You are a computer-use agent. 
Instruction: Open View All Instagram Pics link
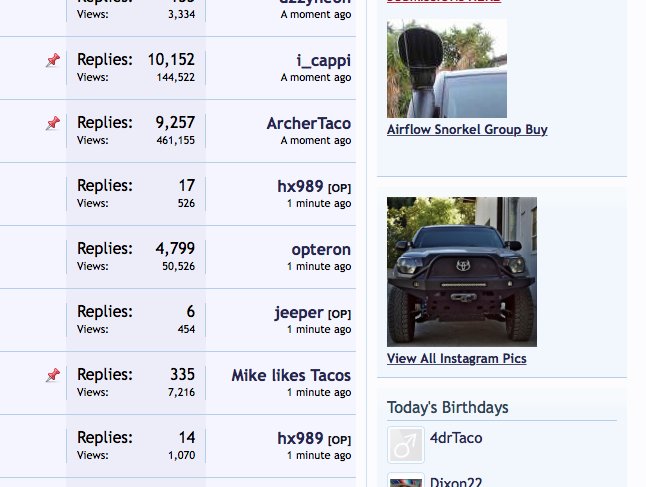click(x=456, y=358)
